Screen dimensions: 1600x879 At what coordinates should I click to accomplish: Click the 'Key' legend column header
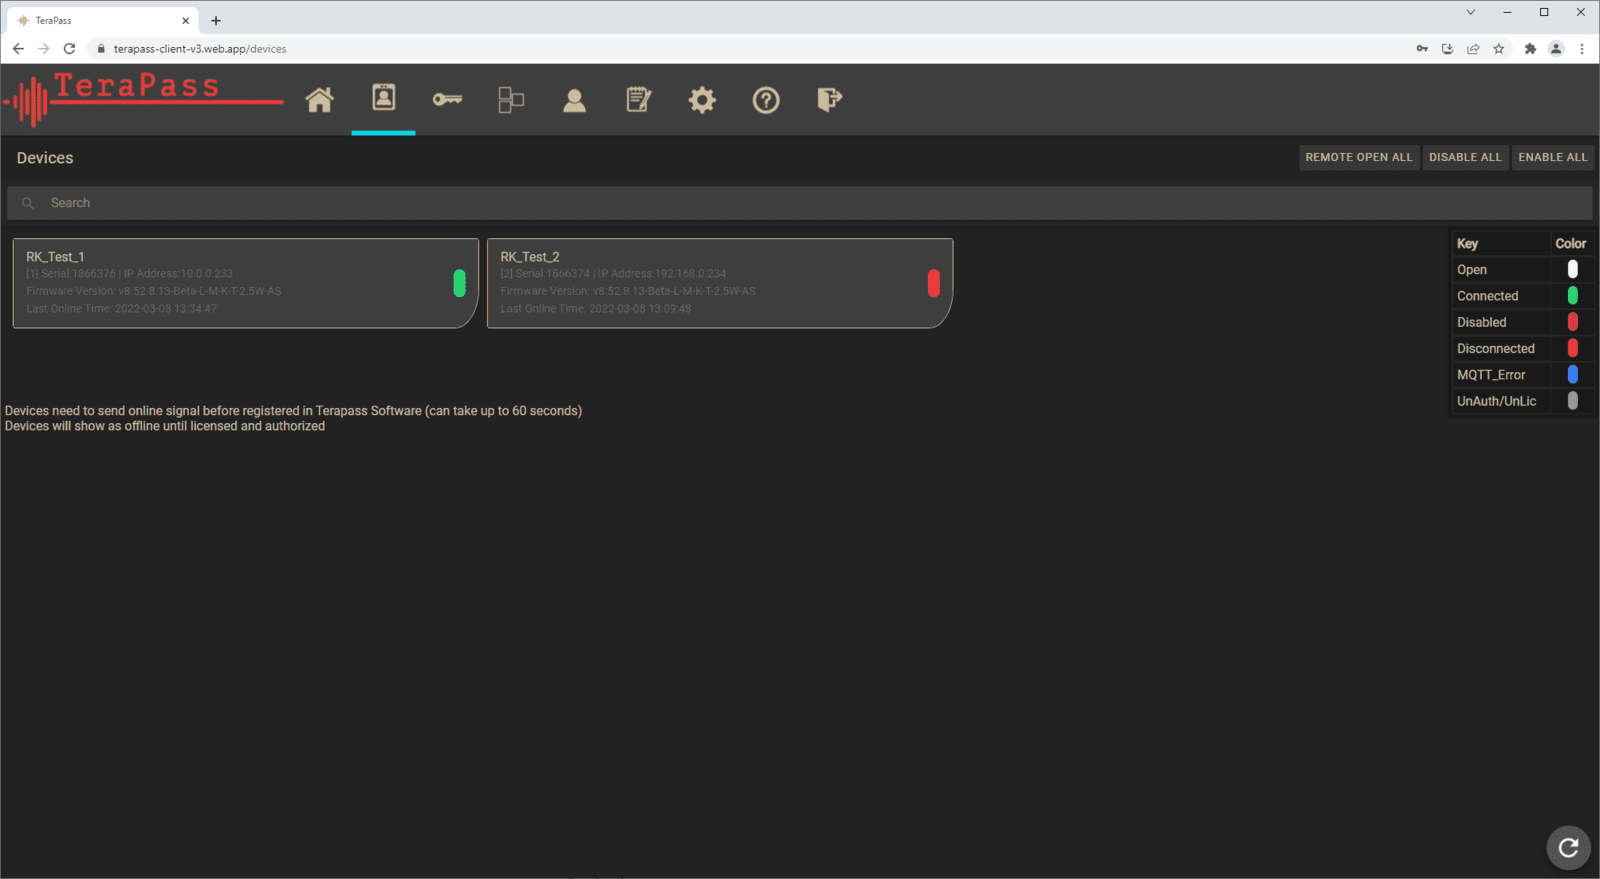coord(1467,243)
